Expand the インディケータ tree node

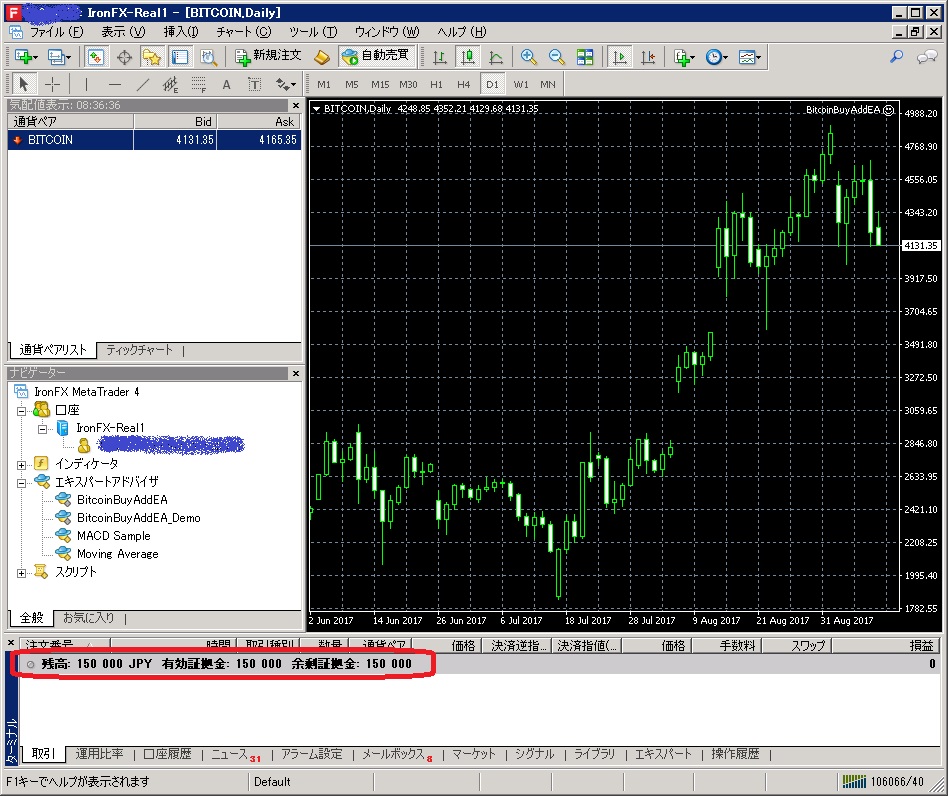(22, 465)
